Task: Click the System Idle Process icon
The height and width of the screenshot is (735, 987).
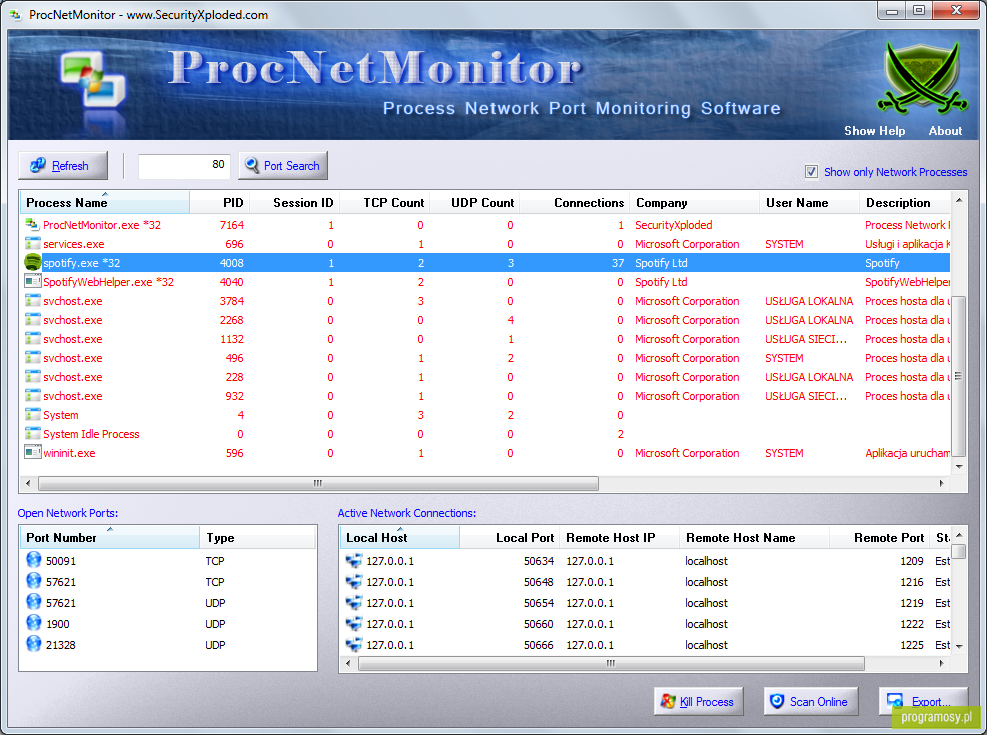Action: [x=32, y=434]
